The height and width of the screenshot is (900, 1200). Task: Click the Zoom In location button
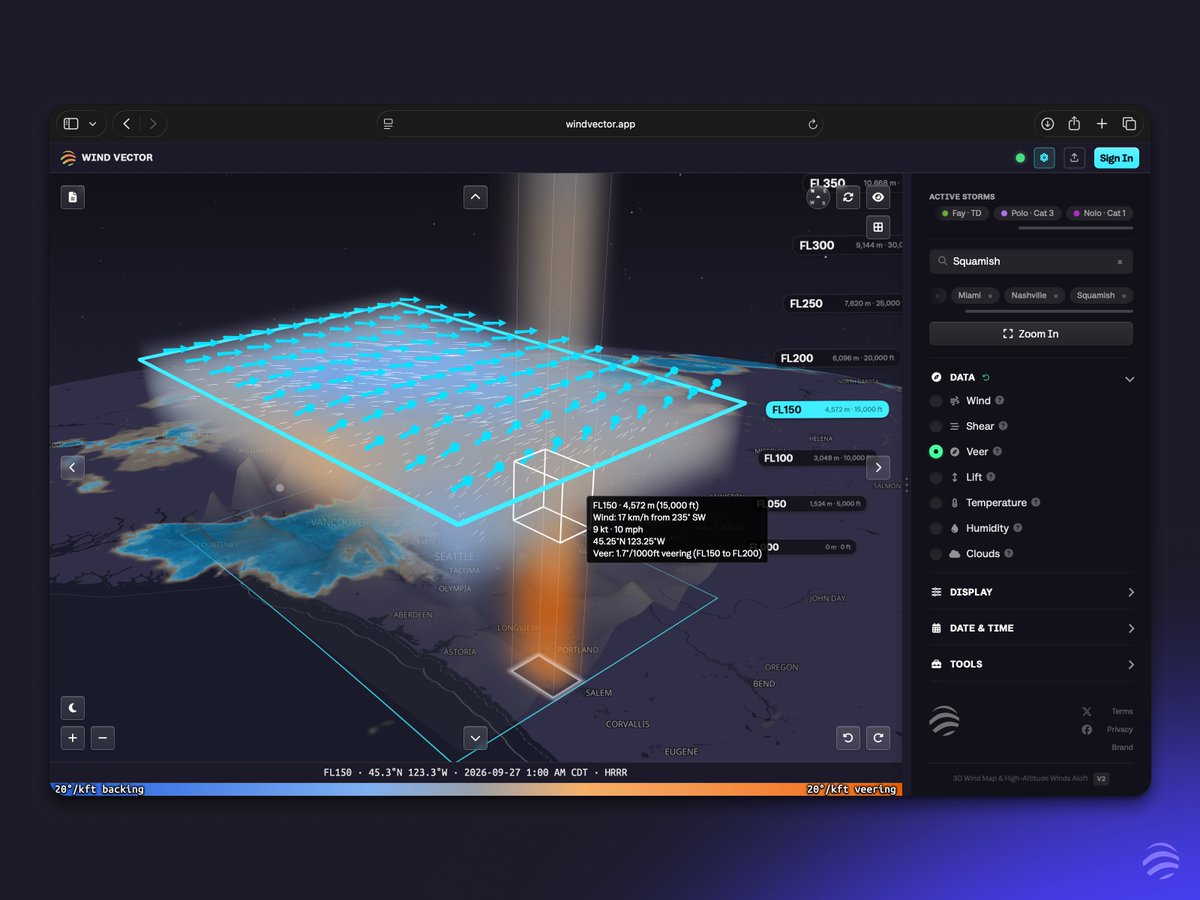(x=1031, y=334)
